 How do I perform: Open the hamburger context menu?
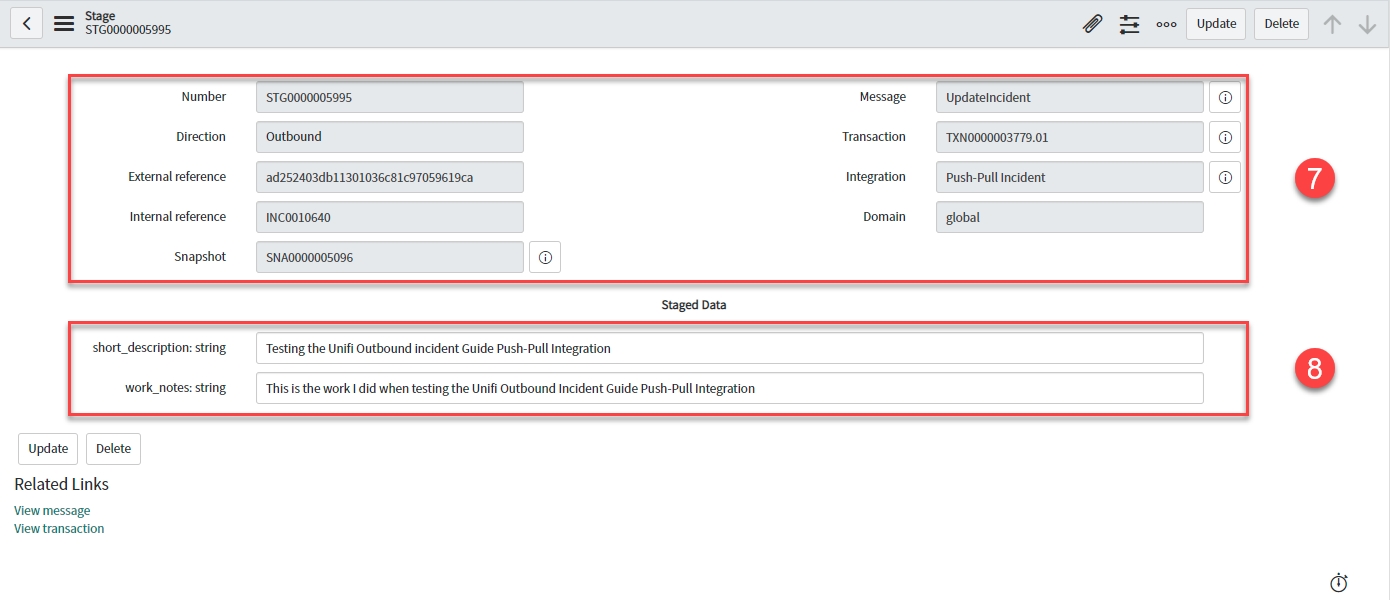click(x=64, y=24)
